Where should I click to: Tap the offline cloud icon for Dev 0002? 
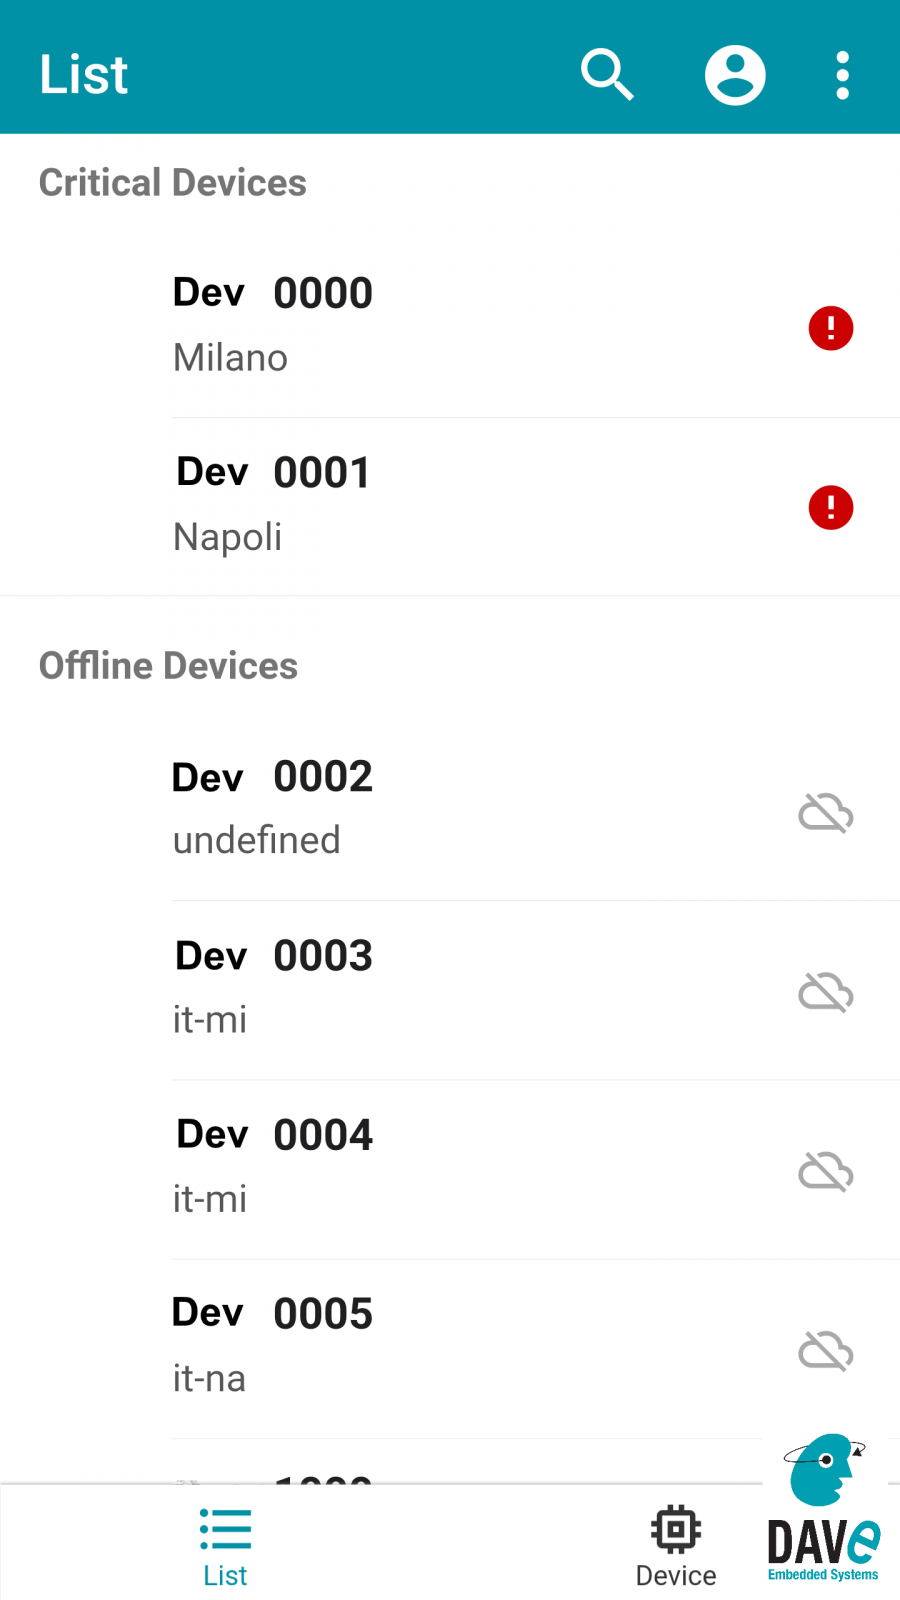click(826, 813)
